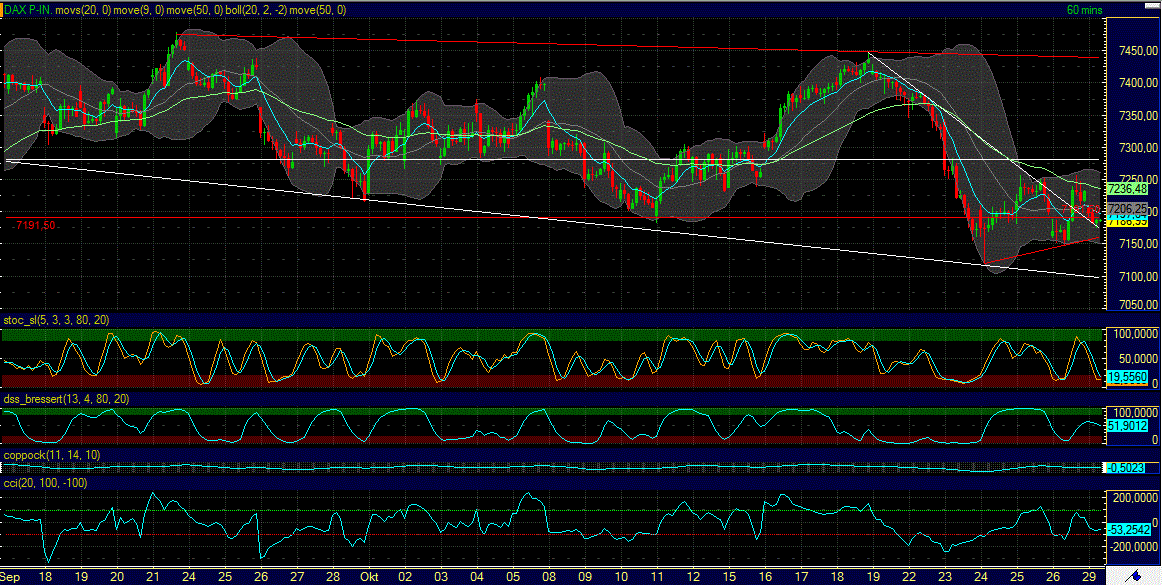Click Okt on the date axis

tap(371, 577)
